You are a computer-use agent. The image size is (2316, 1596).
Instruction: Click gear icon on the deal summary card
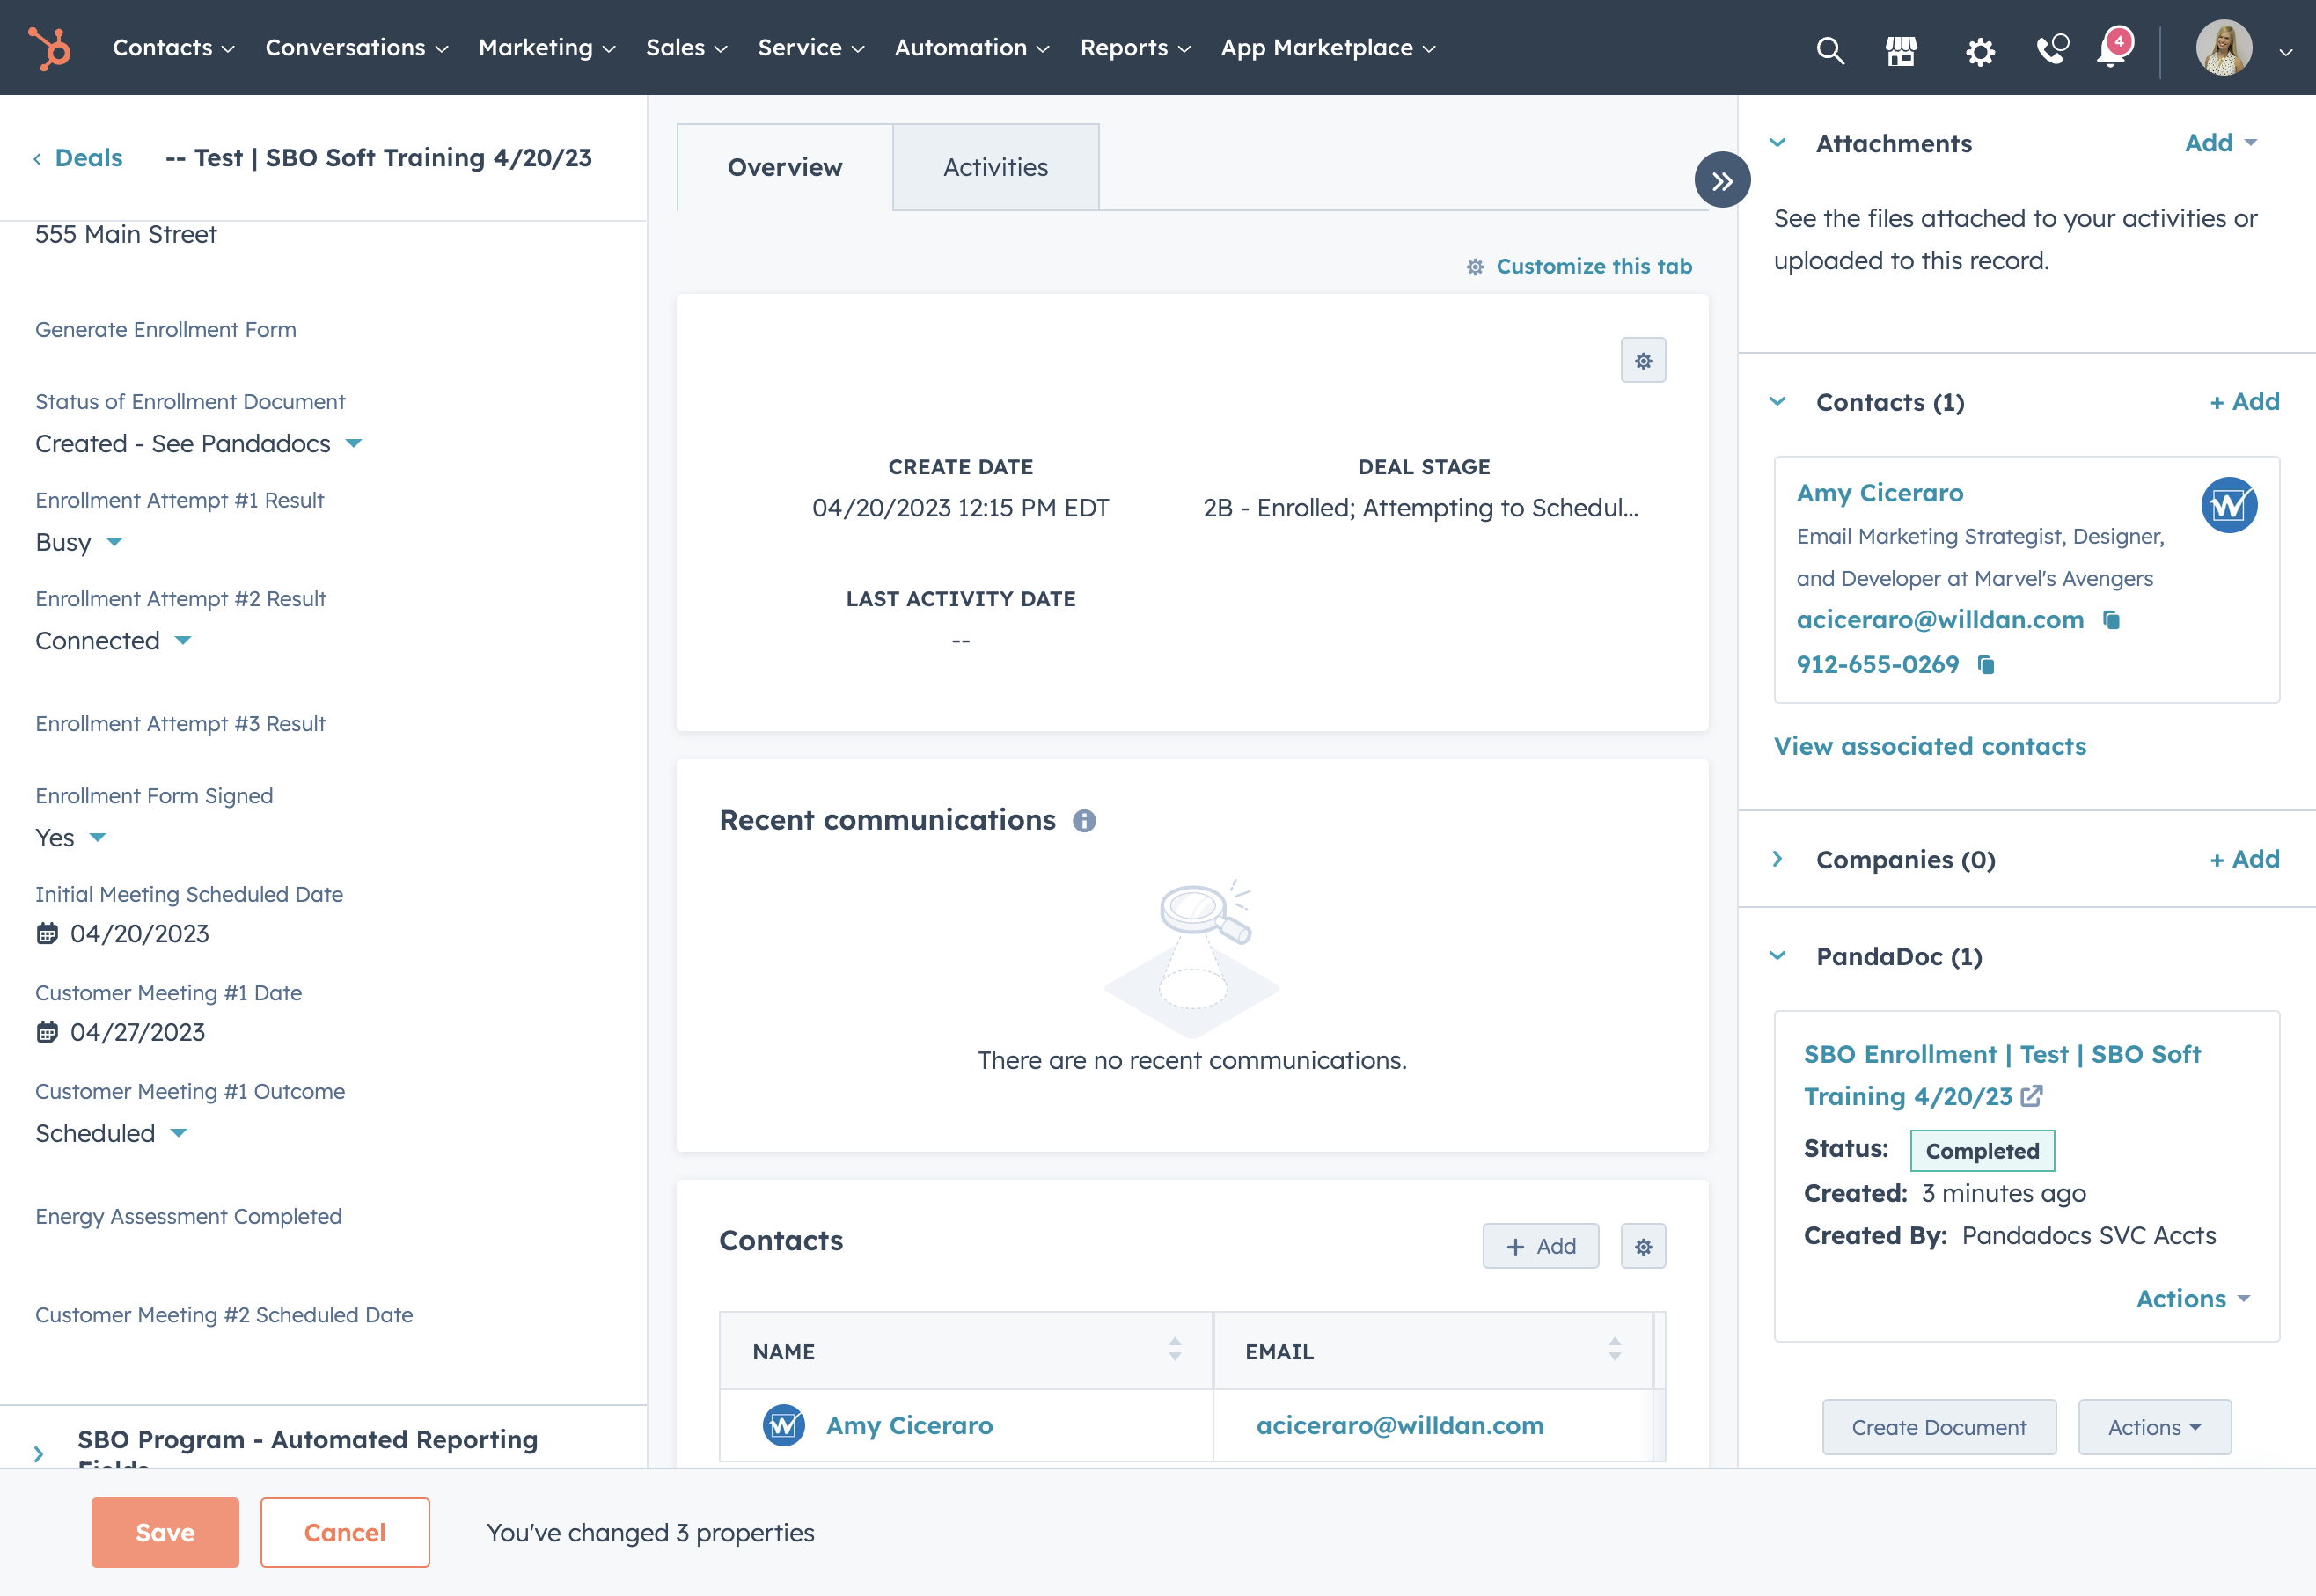point(1643,360)
